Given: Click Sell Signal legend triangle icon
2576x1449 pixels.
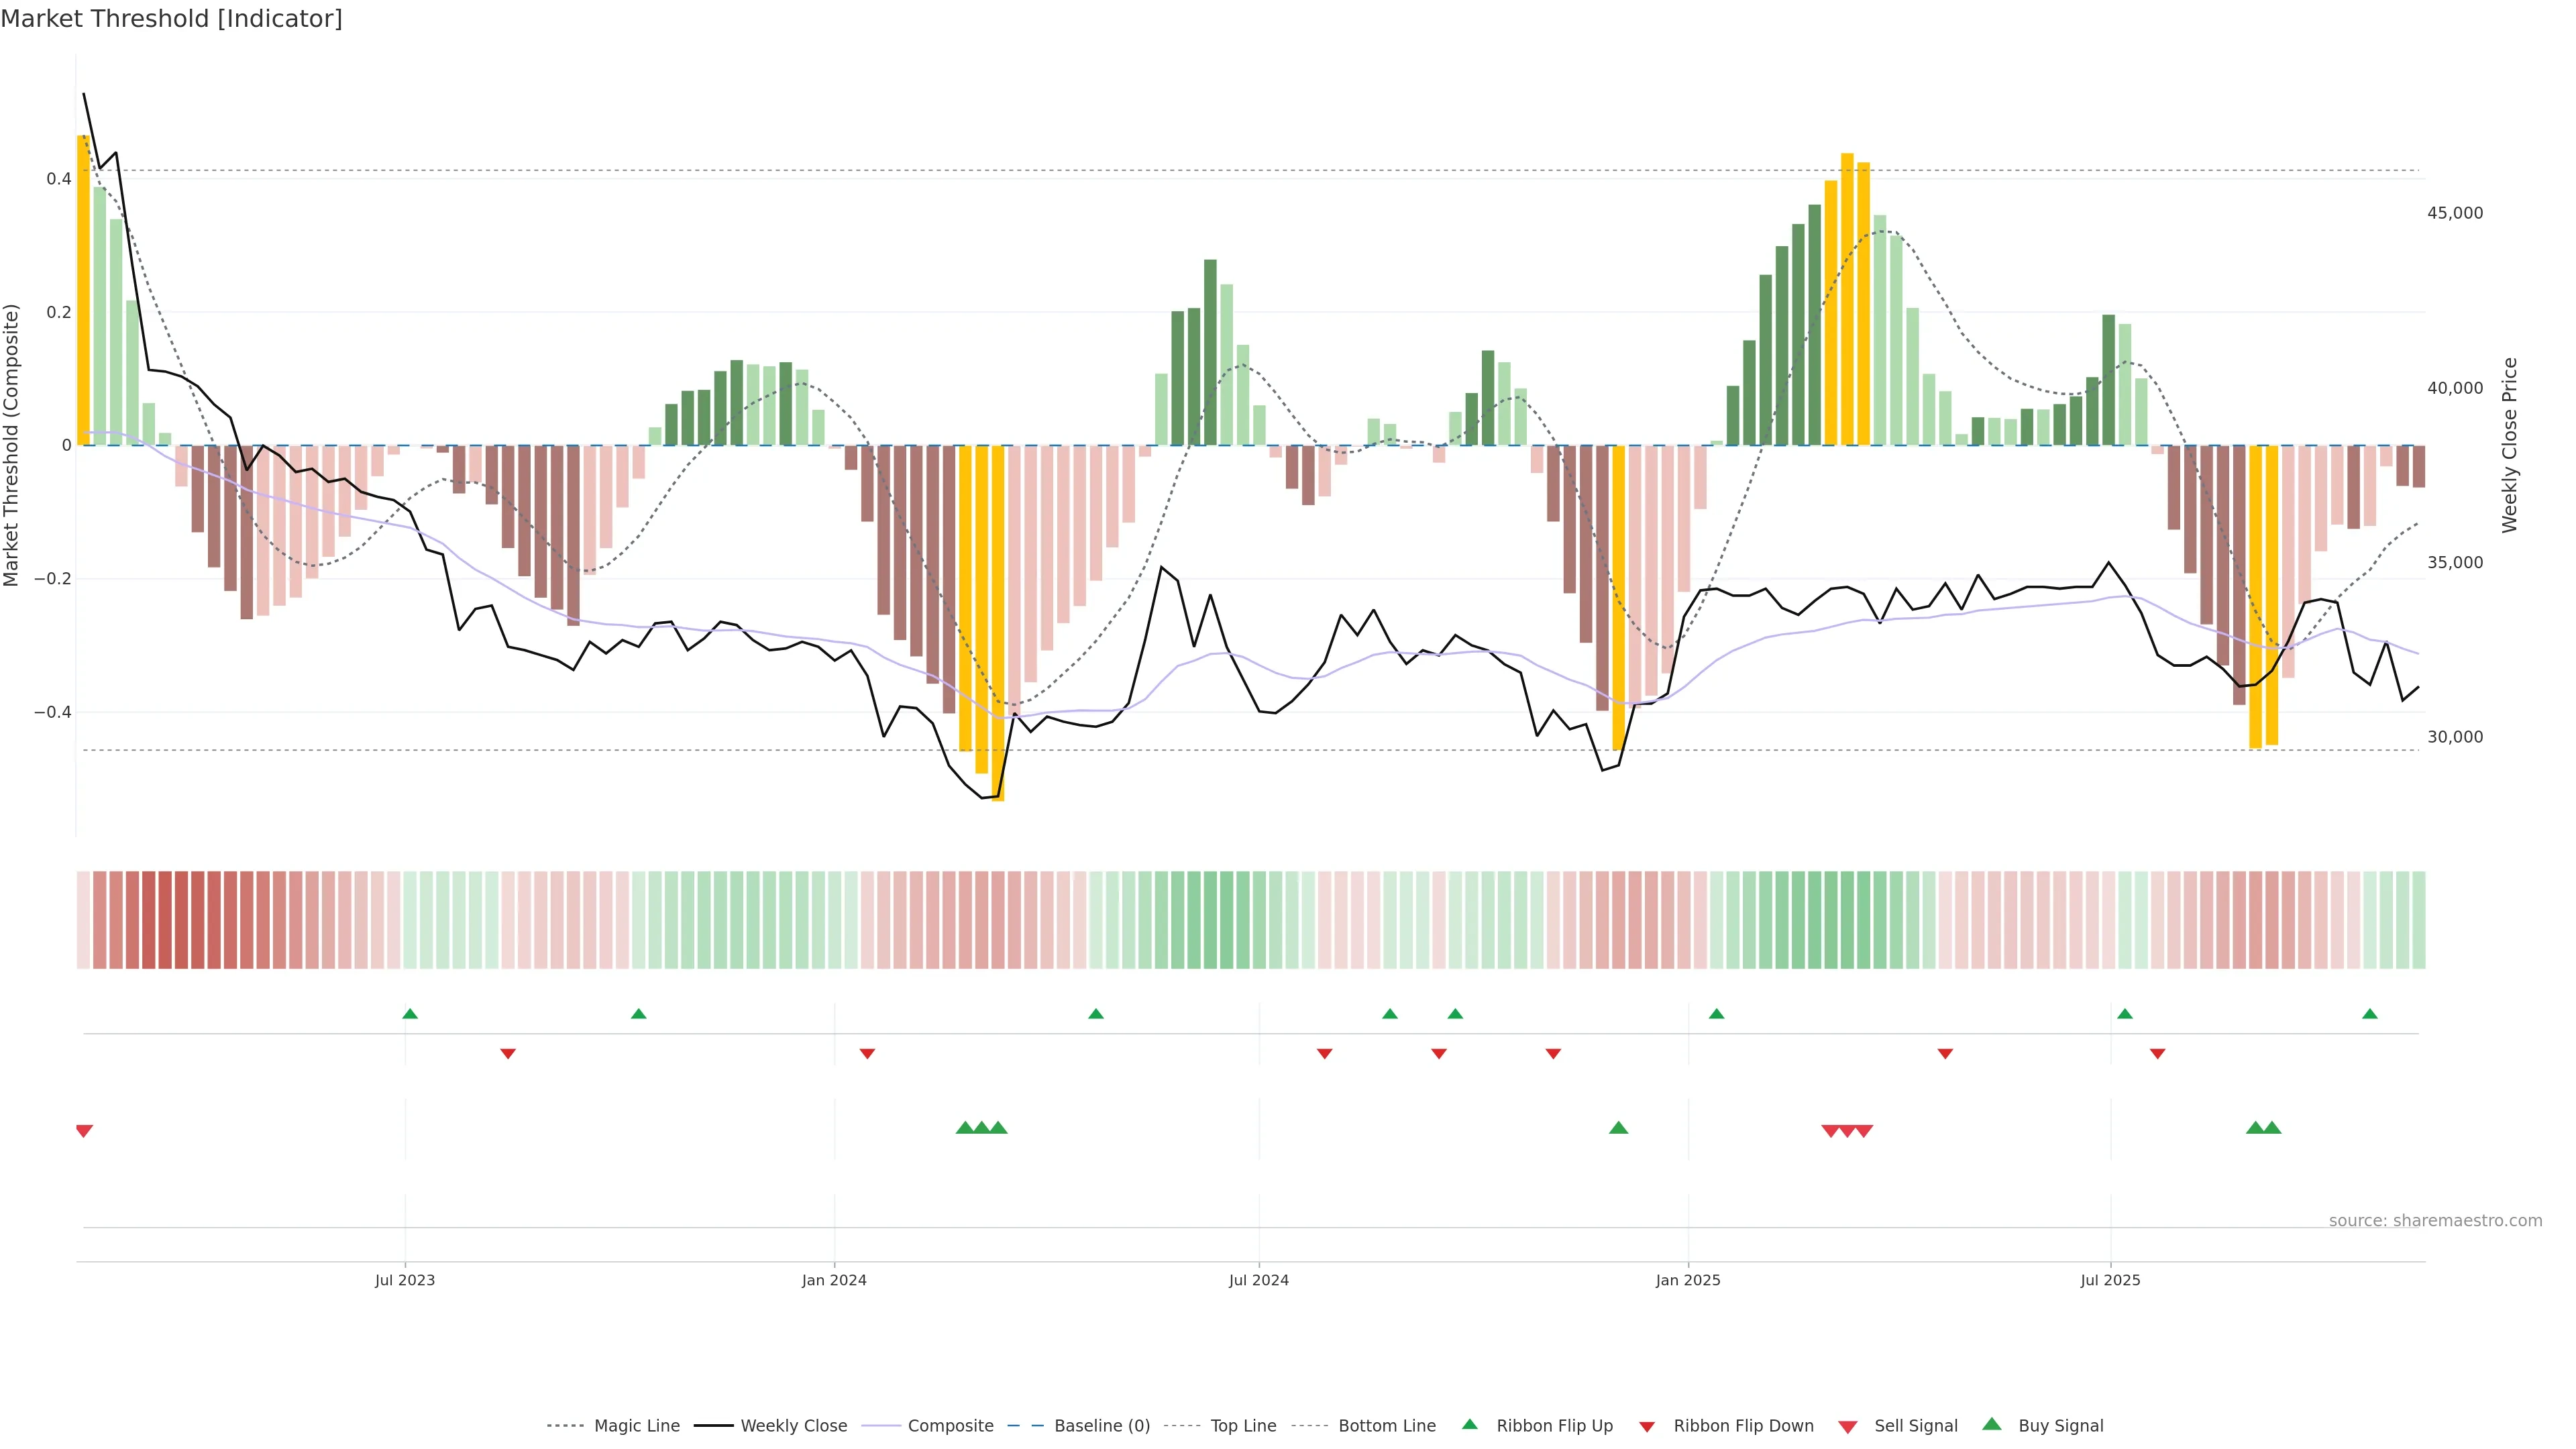Looking at the screenshot, I should tap(1847, 1426).
